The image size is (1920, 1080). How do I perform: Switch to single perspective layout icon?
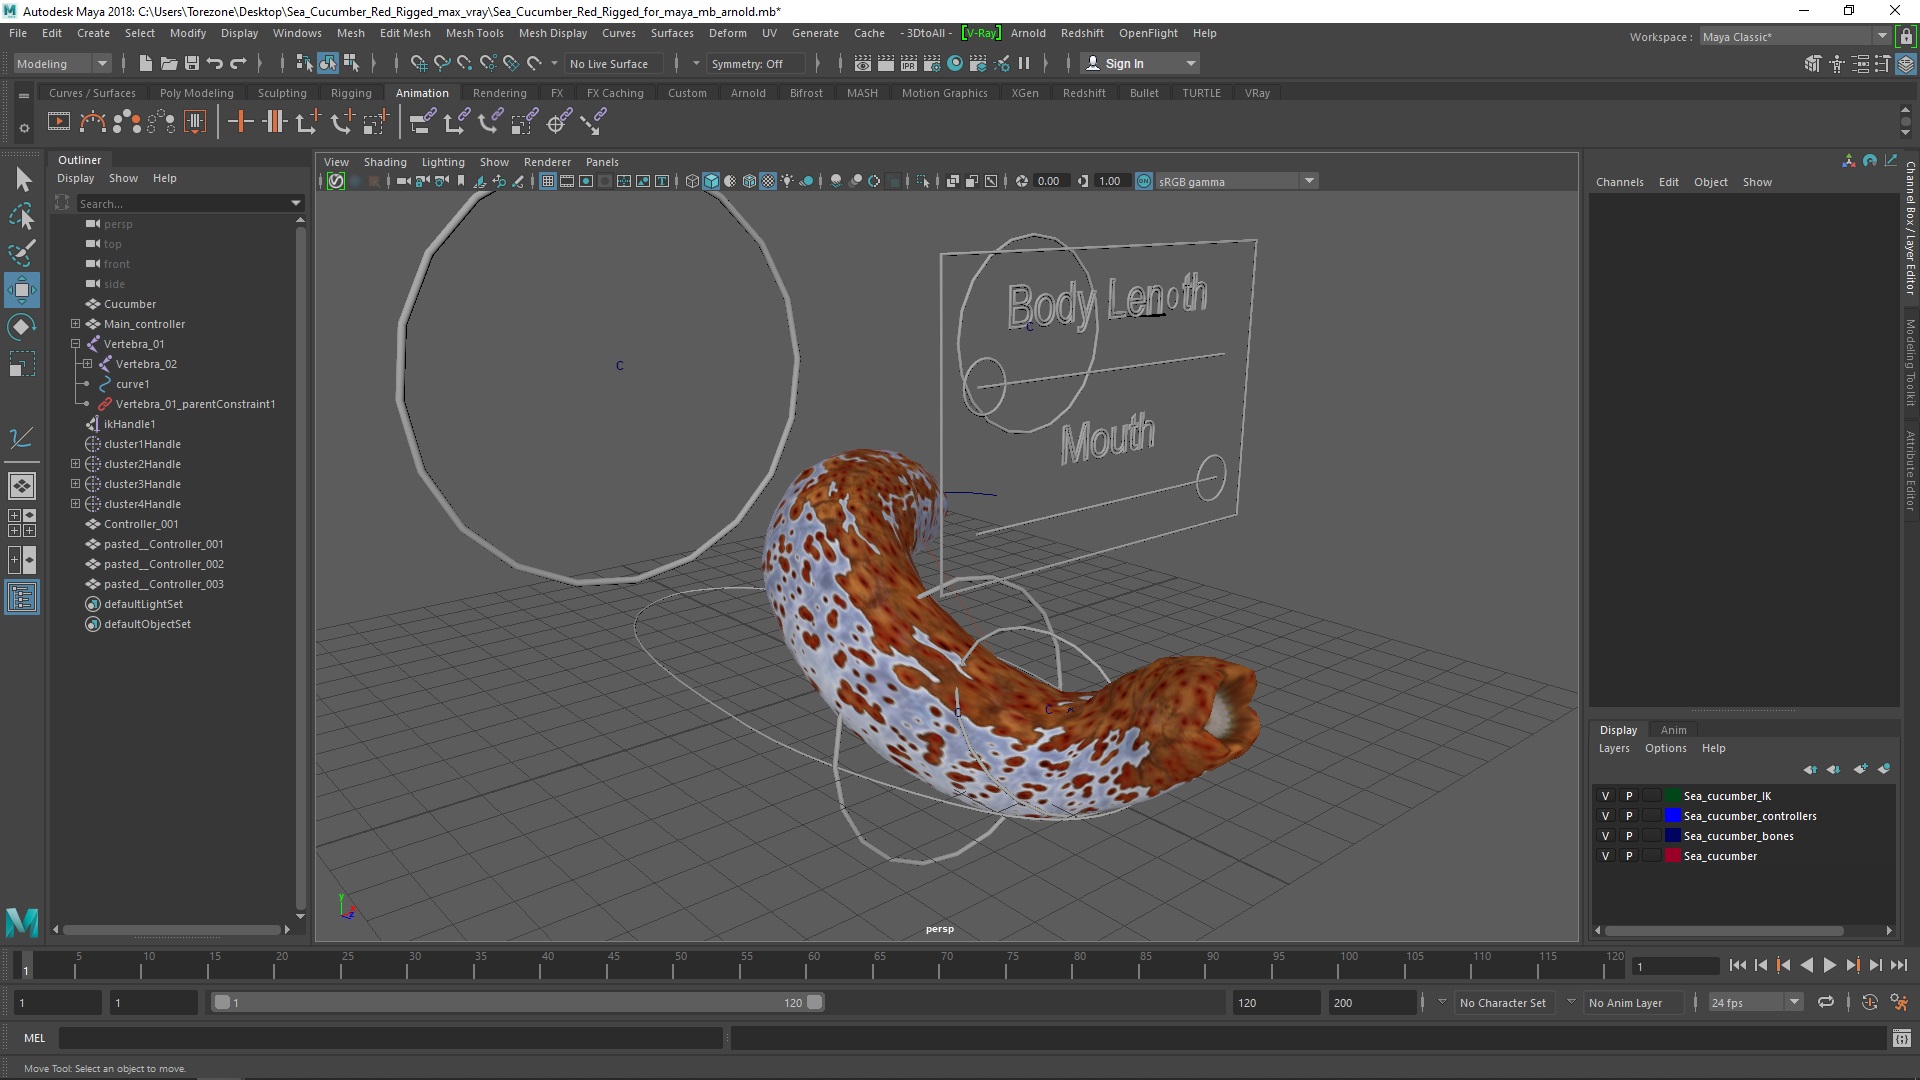[22, 486]
